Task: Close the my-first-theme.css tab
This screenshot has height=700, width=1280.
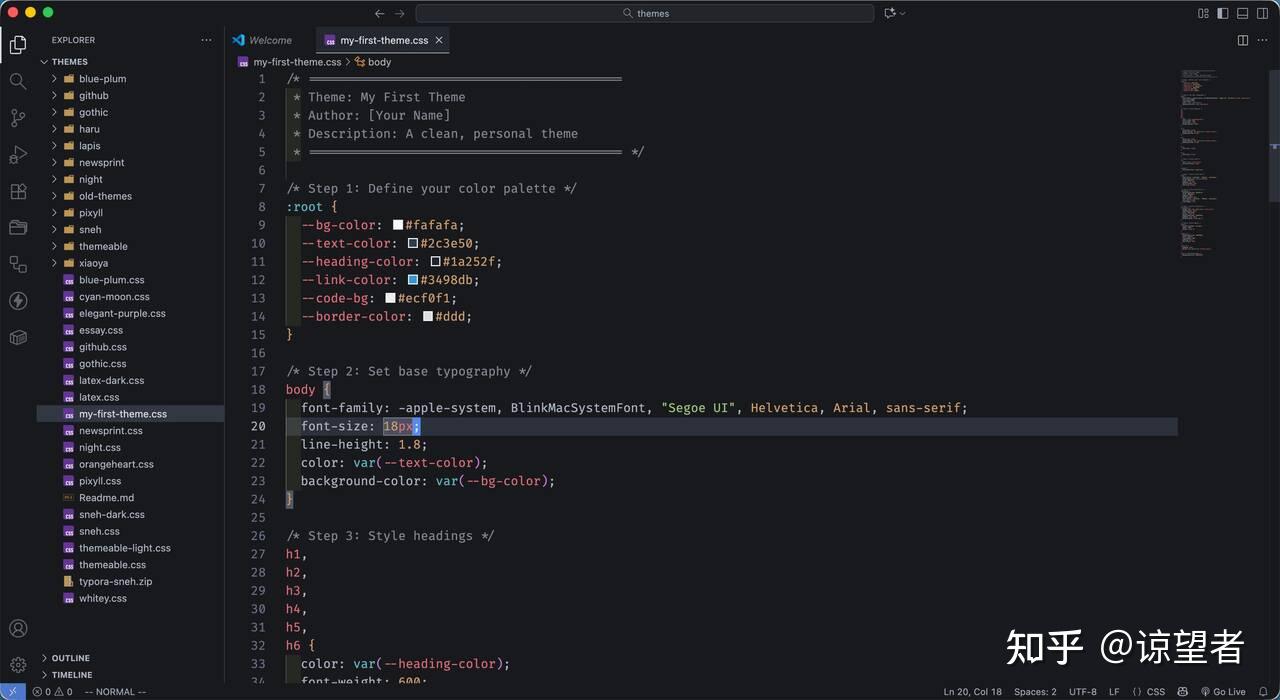Action: tap(439, 40)
